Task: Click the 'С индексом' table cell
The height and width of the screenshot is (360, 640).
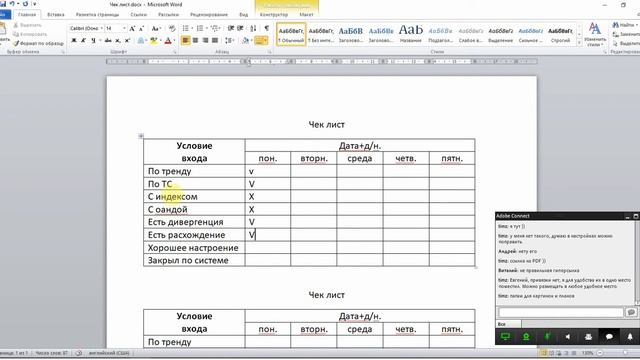Action: (x=194, y=196)
